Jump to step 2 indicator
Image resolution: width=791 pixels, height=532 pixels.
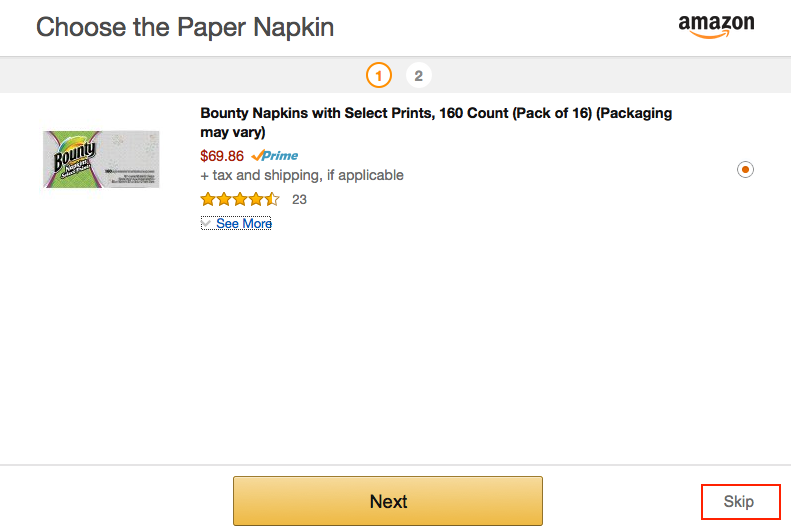coord(419,76)
